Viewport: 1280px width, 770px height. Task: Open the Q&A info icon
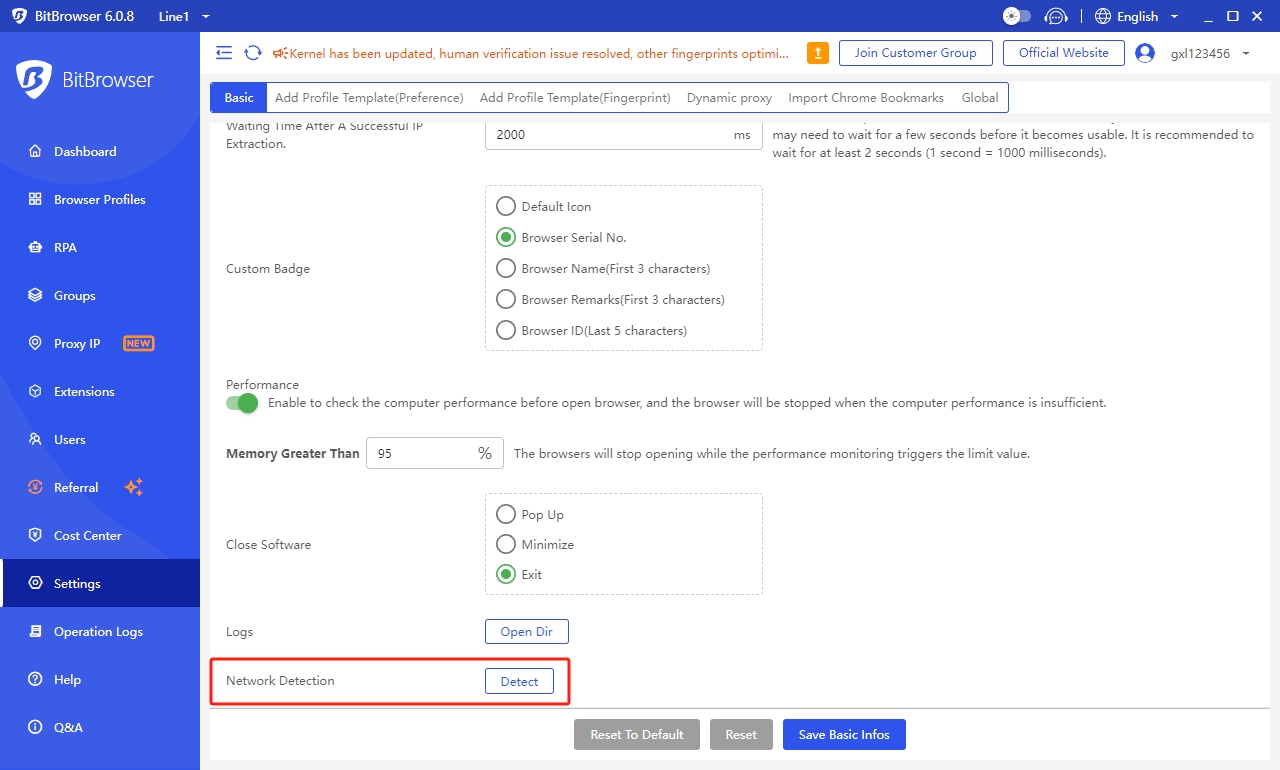click(35, 728)
